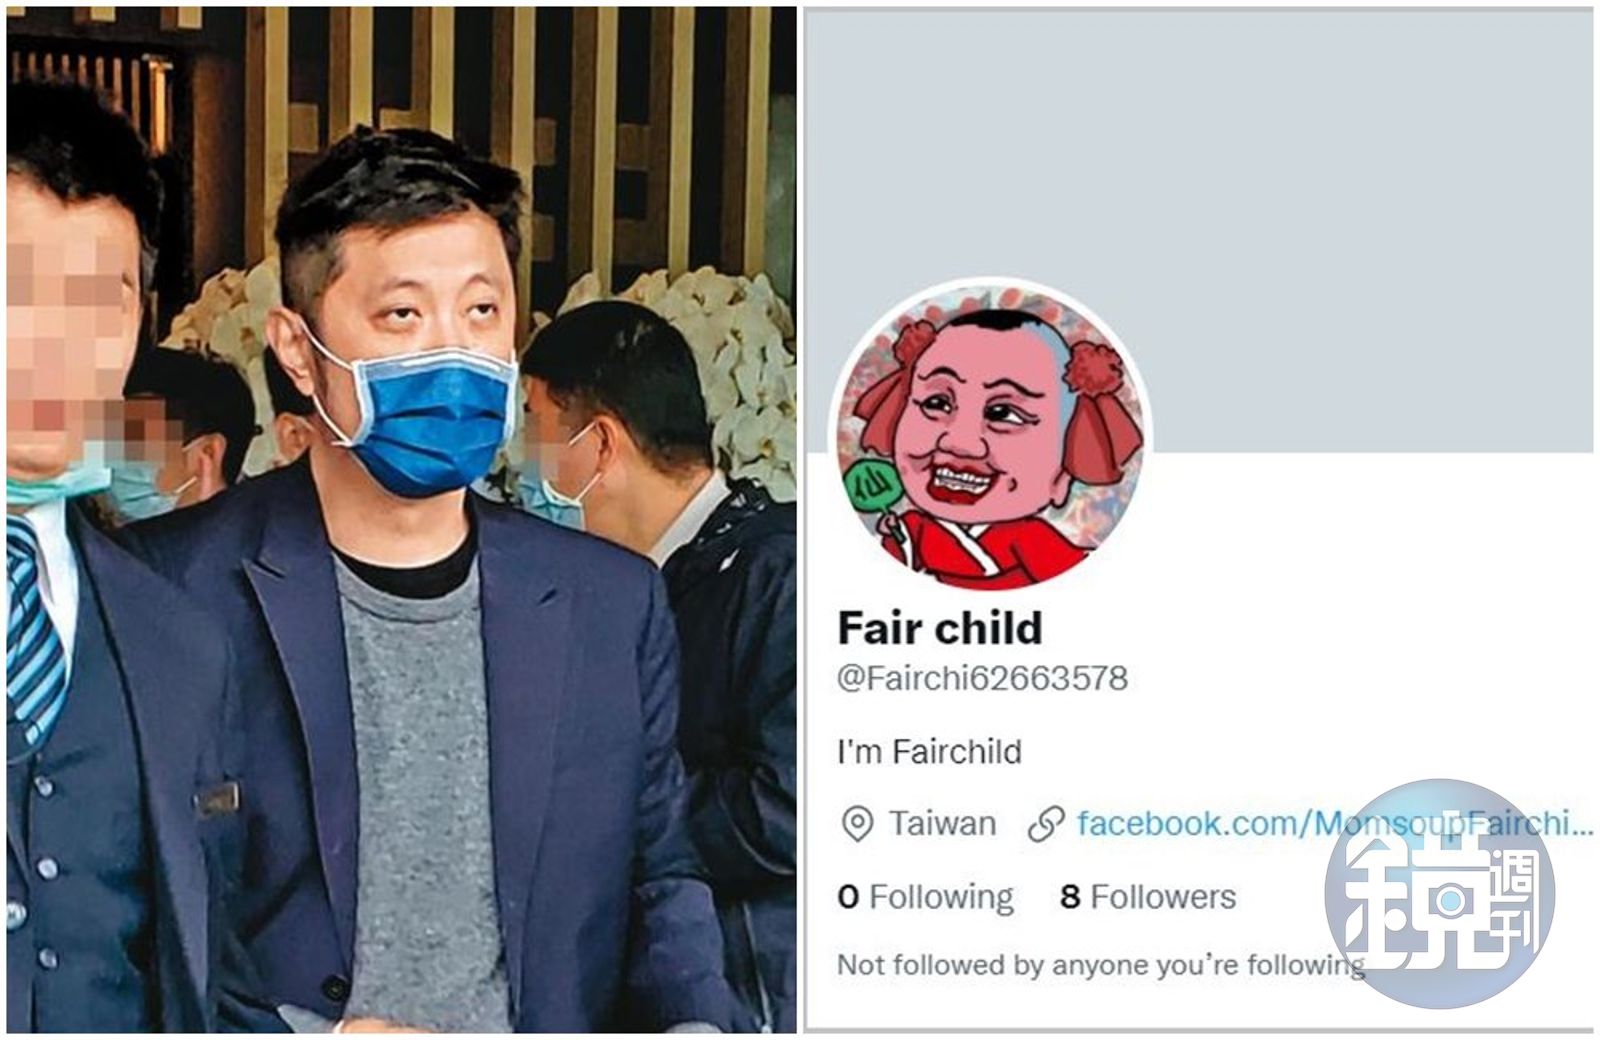Click the I'm Fairchild bio text
1600x1040 pixels.
click(x=930, y=751)
